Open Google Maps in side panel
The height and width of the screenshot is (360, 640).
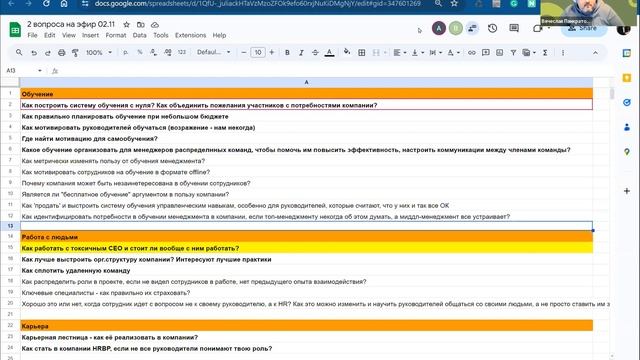coord(627,152)
